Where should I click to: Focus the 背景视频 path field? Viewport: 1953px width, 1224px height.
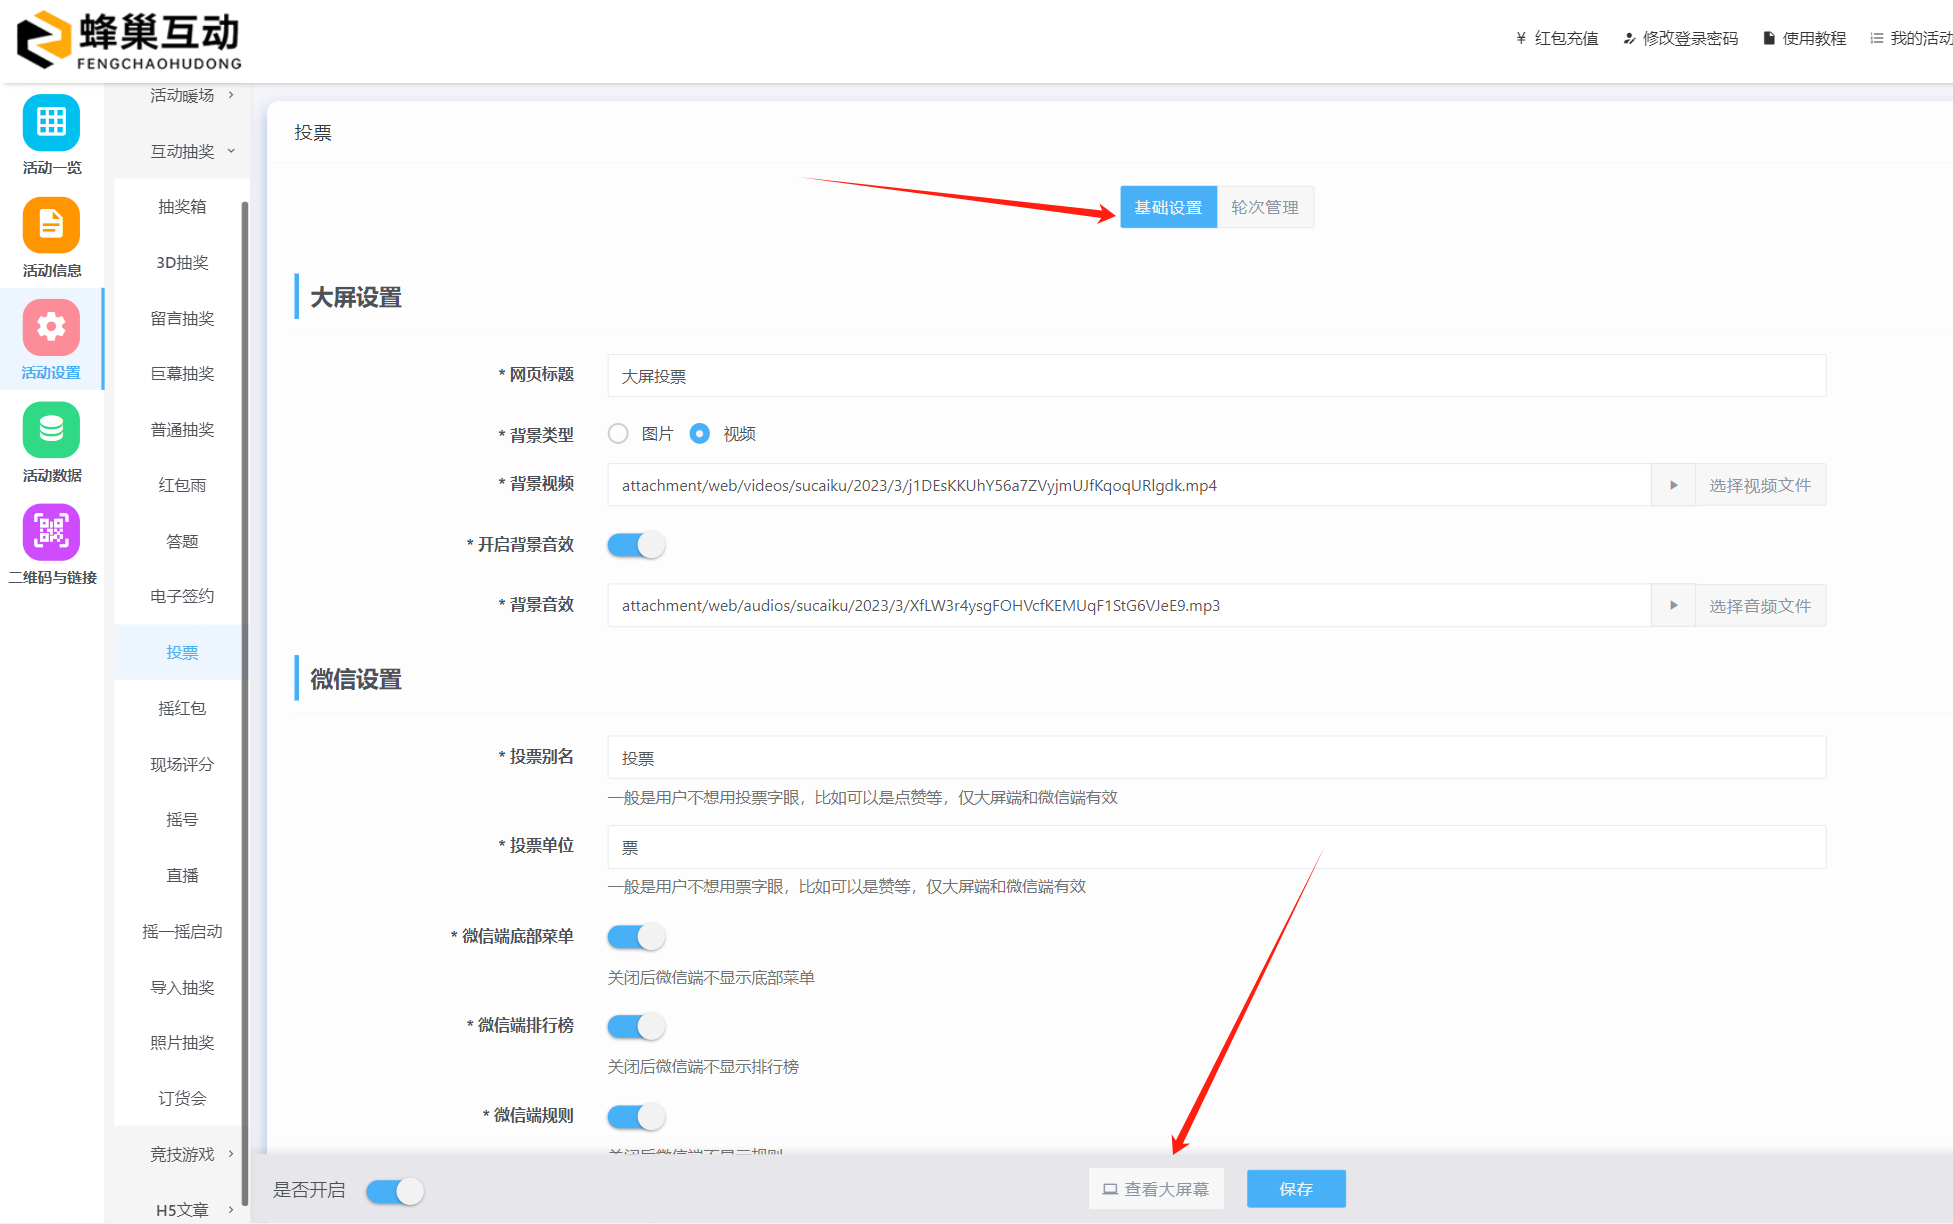tap(1129, 485)
